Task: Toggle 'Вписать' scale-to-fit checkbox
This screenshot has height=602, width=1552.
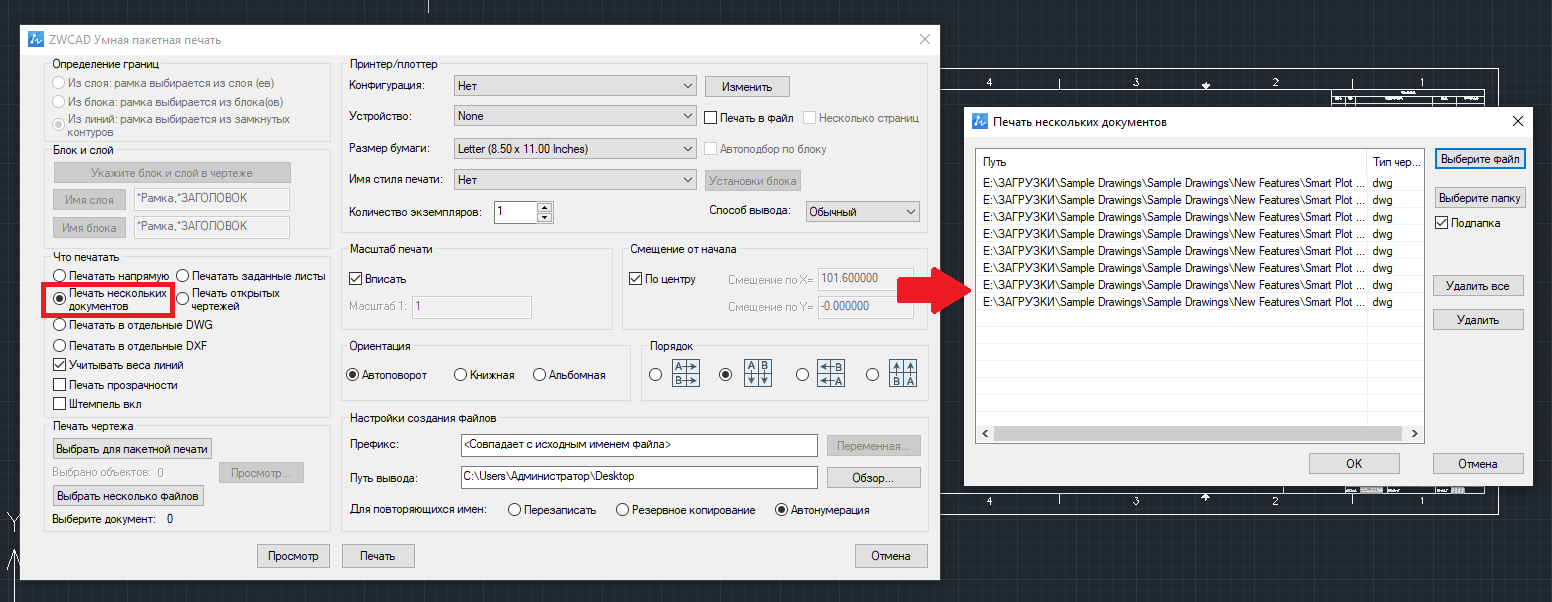Action: [x=356, y=279]
